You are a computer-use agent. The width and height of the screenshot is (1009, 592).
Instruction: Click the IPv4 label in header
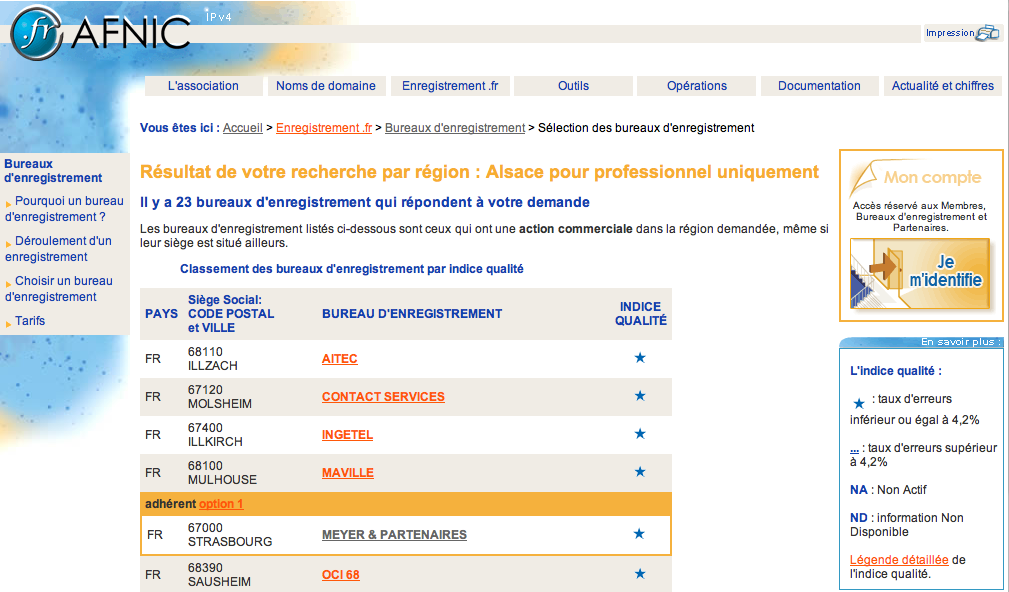click(x=218, y=17)
